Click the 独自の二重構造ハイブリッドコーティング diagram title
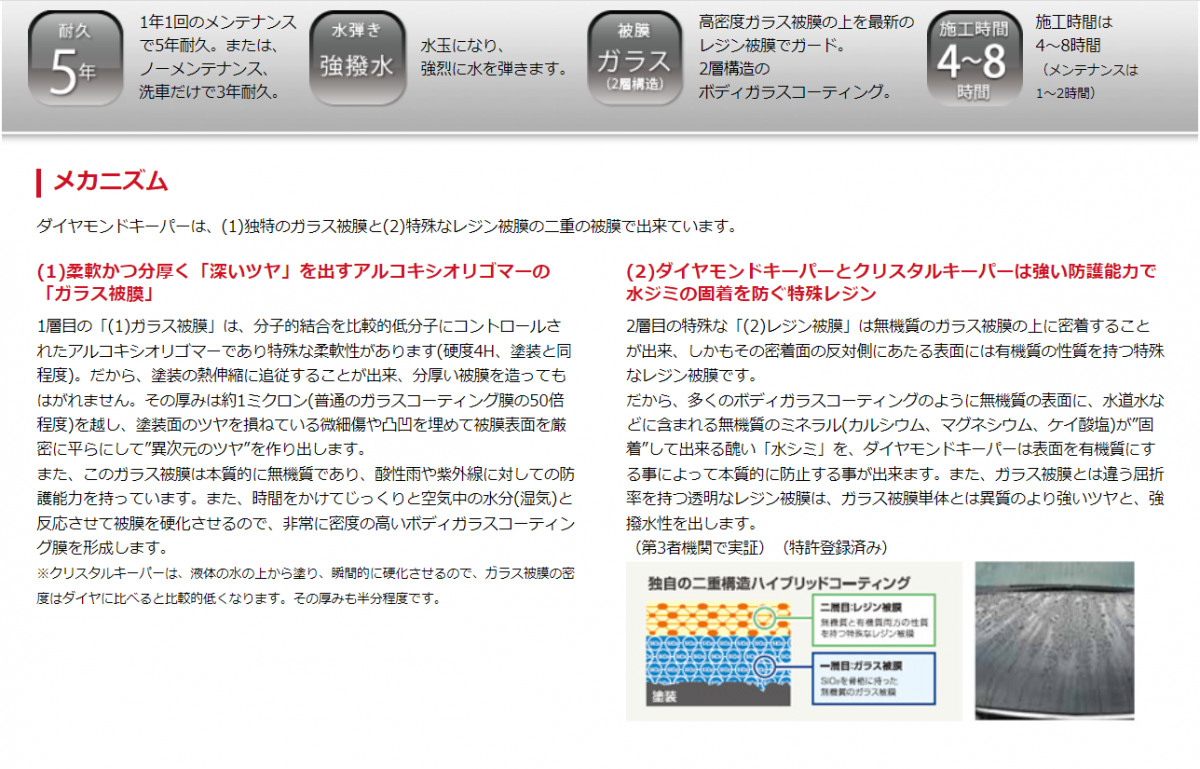 click(778, 582)
